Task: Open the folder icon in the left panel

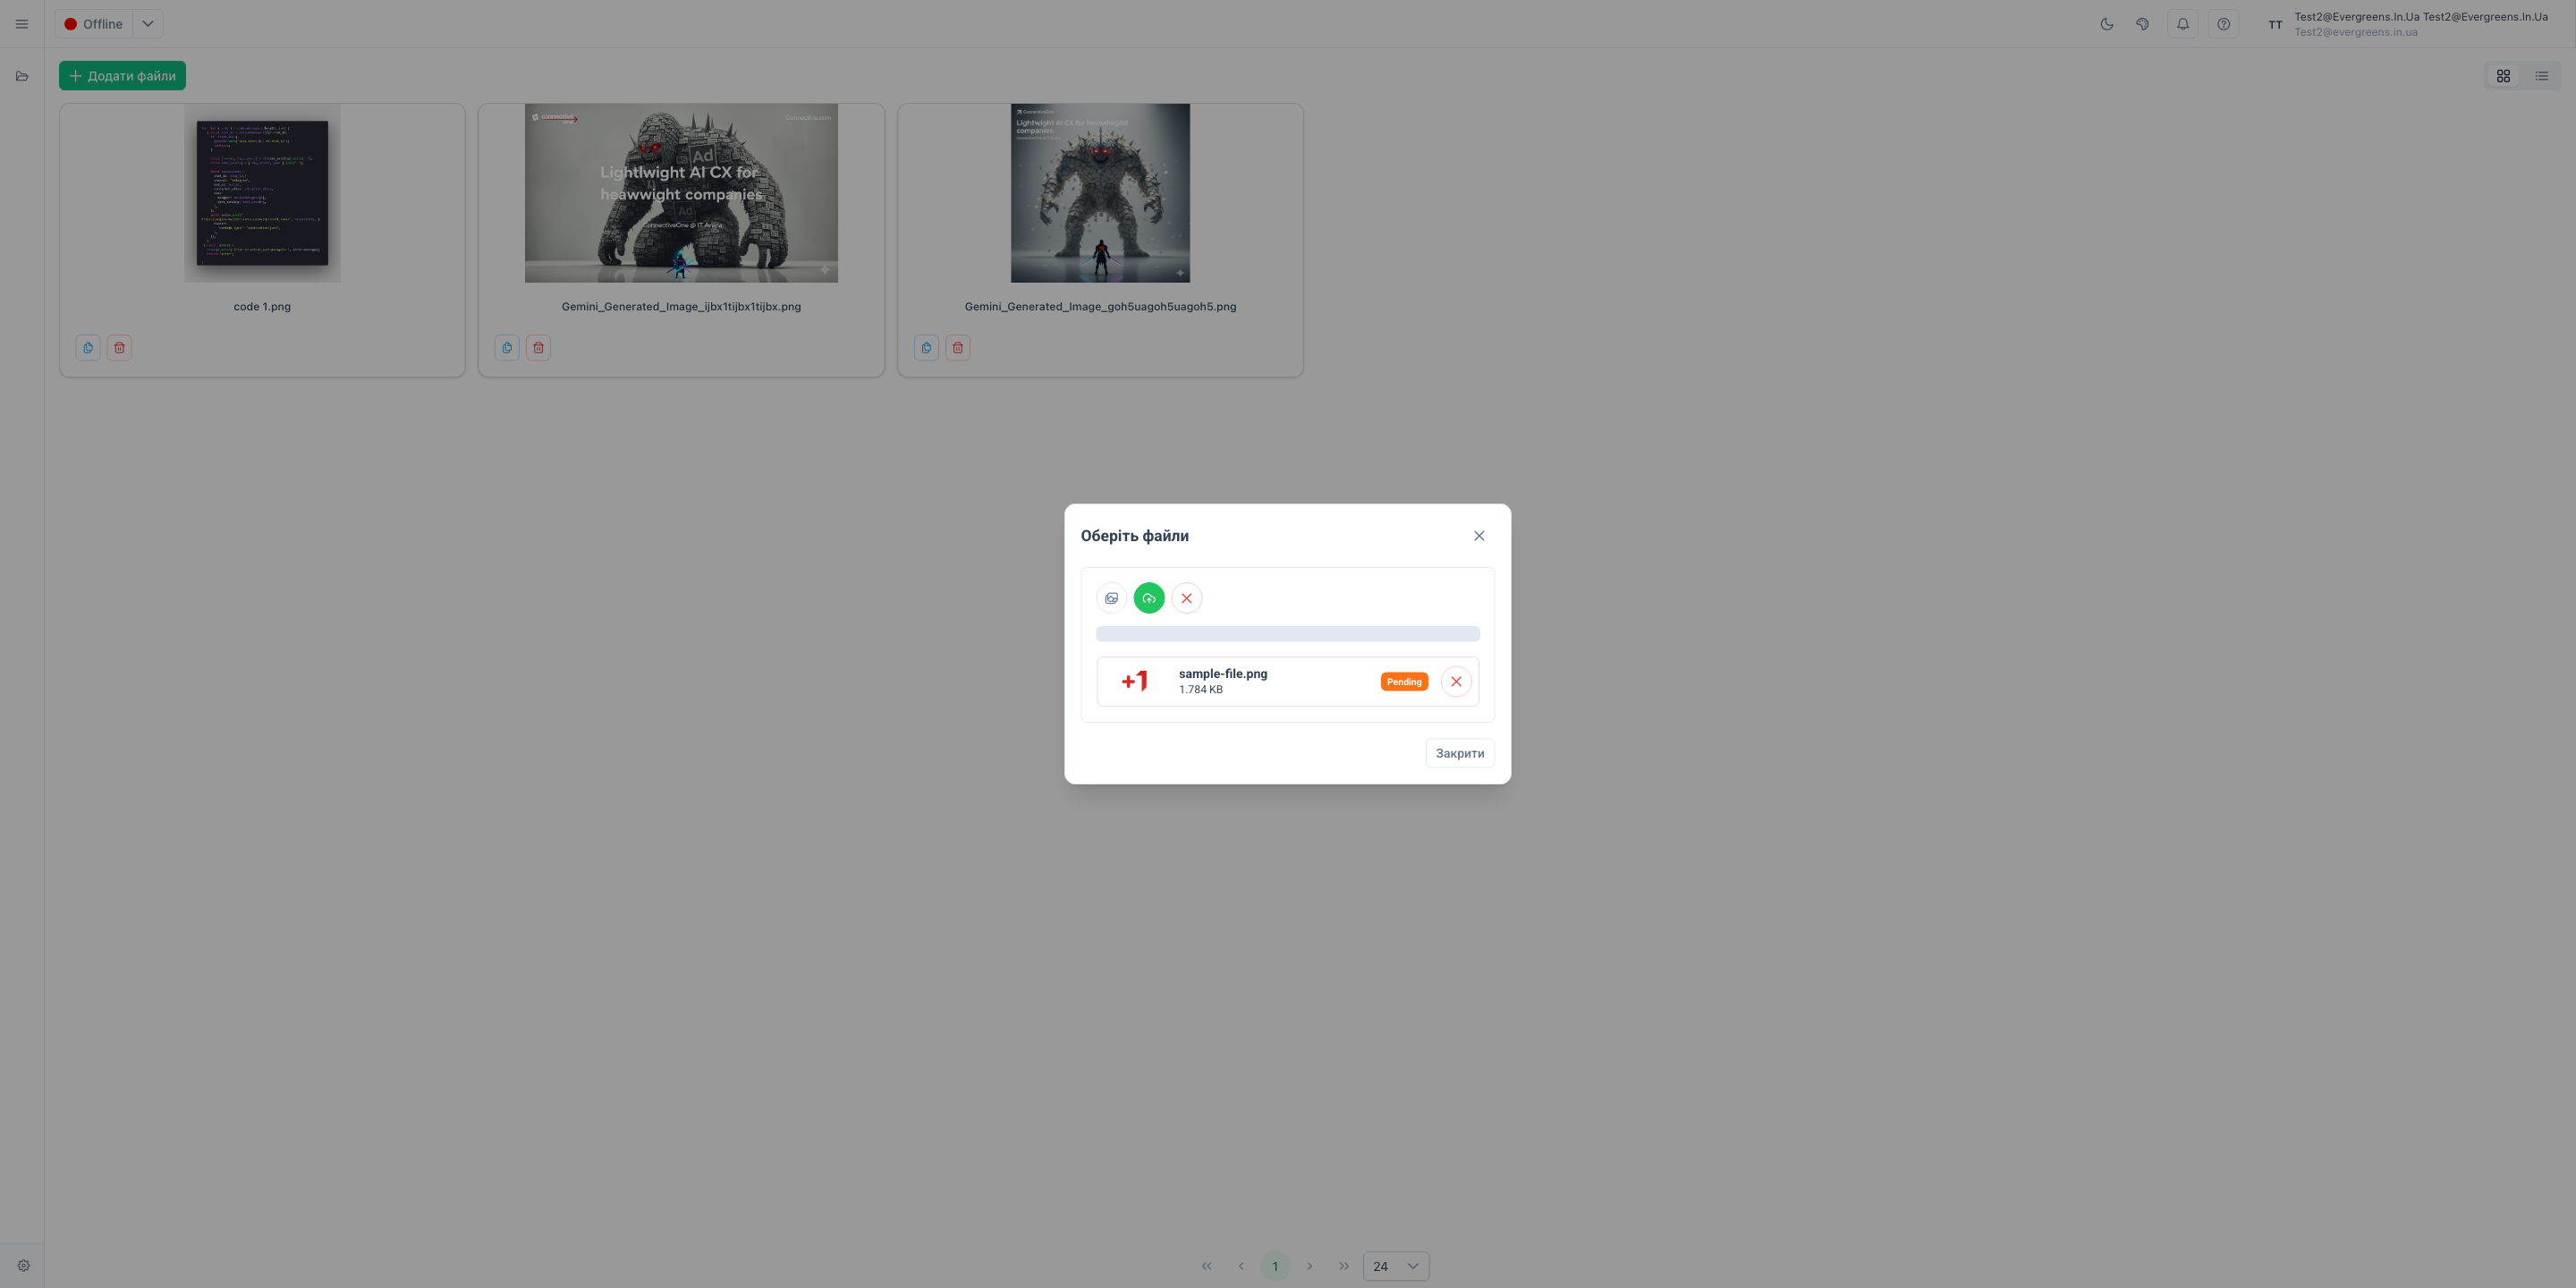Action: click(21, 75)
